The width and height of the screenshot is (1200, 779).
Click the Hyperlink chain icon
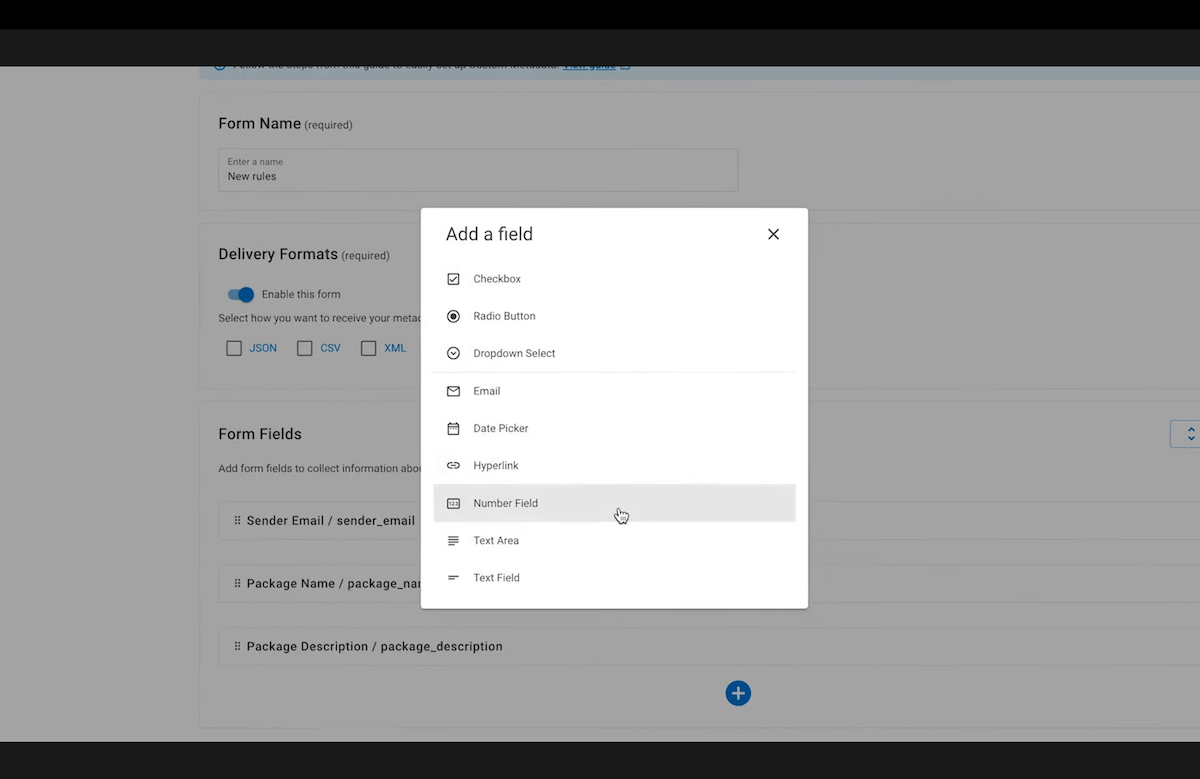pos(453,466)
